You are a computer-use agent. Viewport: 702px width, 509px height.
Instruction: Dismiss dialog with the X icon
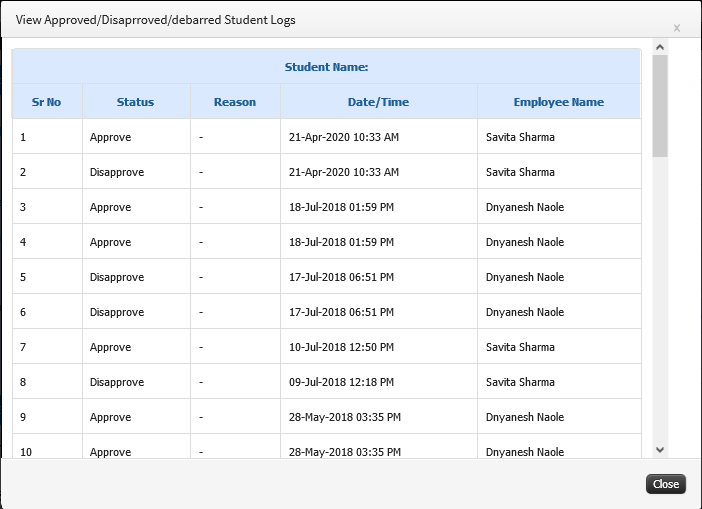[x=677, y=28]
